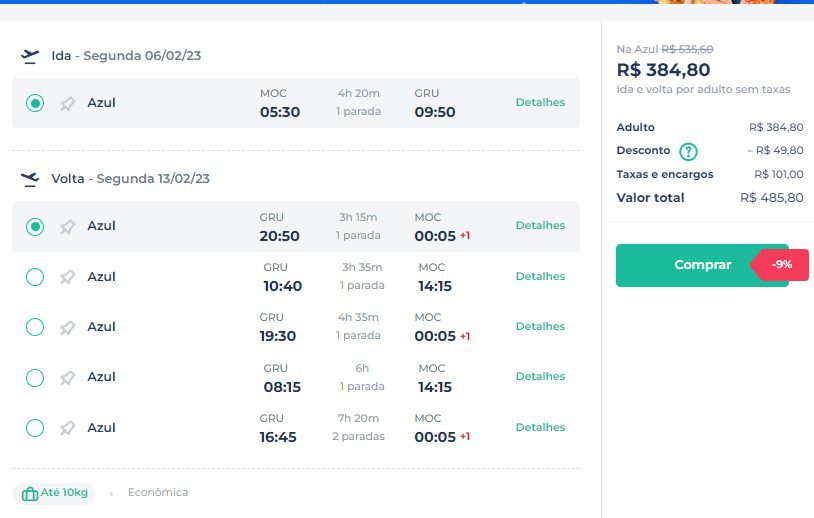Open Detalhes for the 10:40 return
The width and height of the screenshot is (814, 518).
(540, 276)
